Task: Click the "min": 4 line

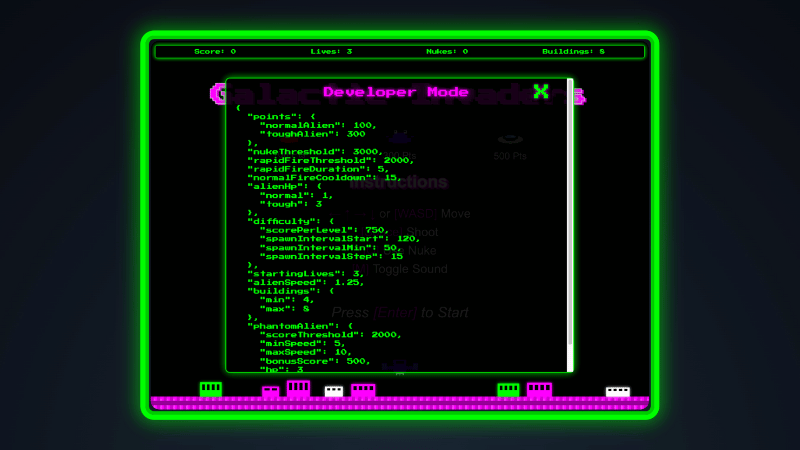Action: click(x=287, y=300)
